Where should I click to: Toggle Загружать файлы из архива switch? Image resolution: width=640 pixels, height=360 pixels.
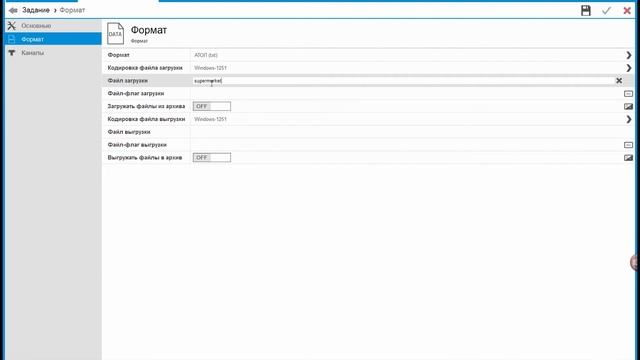[x=212, y=106]
